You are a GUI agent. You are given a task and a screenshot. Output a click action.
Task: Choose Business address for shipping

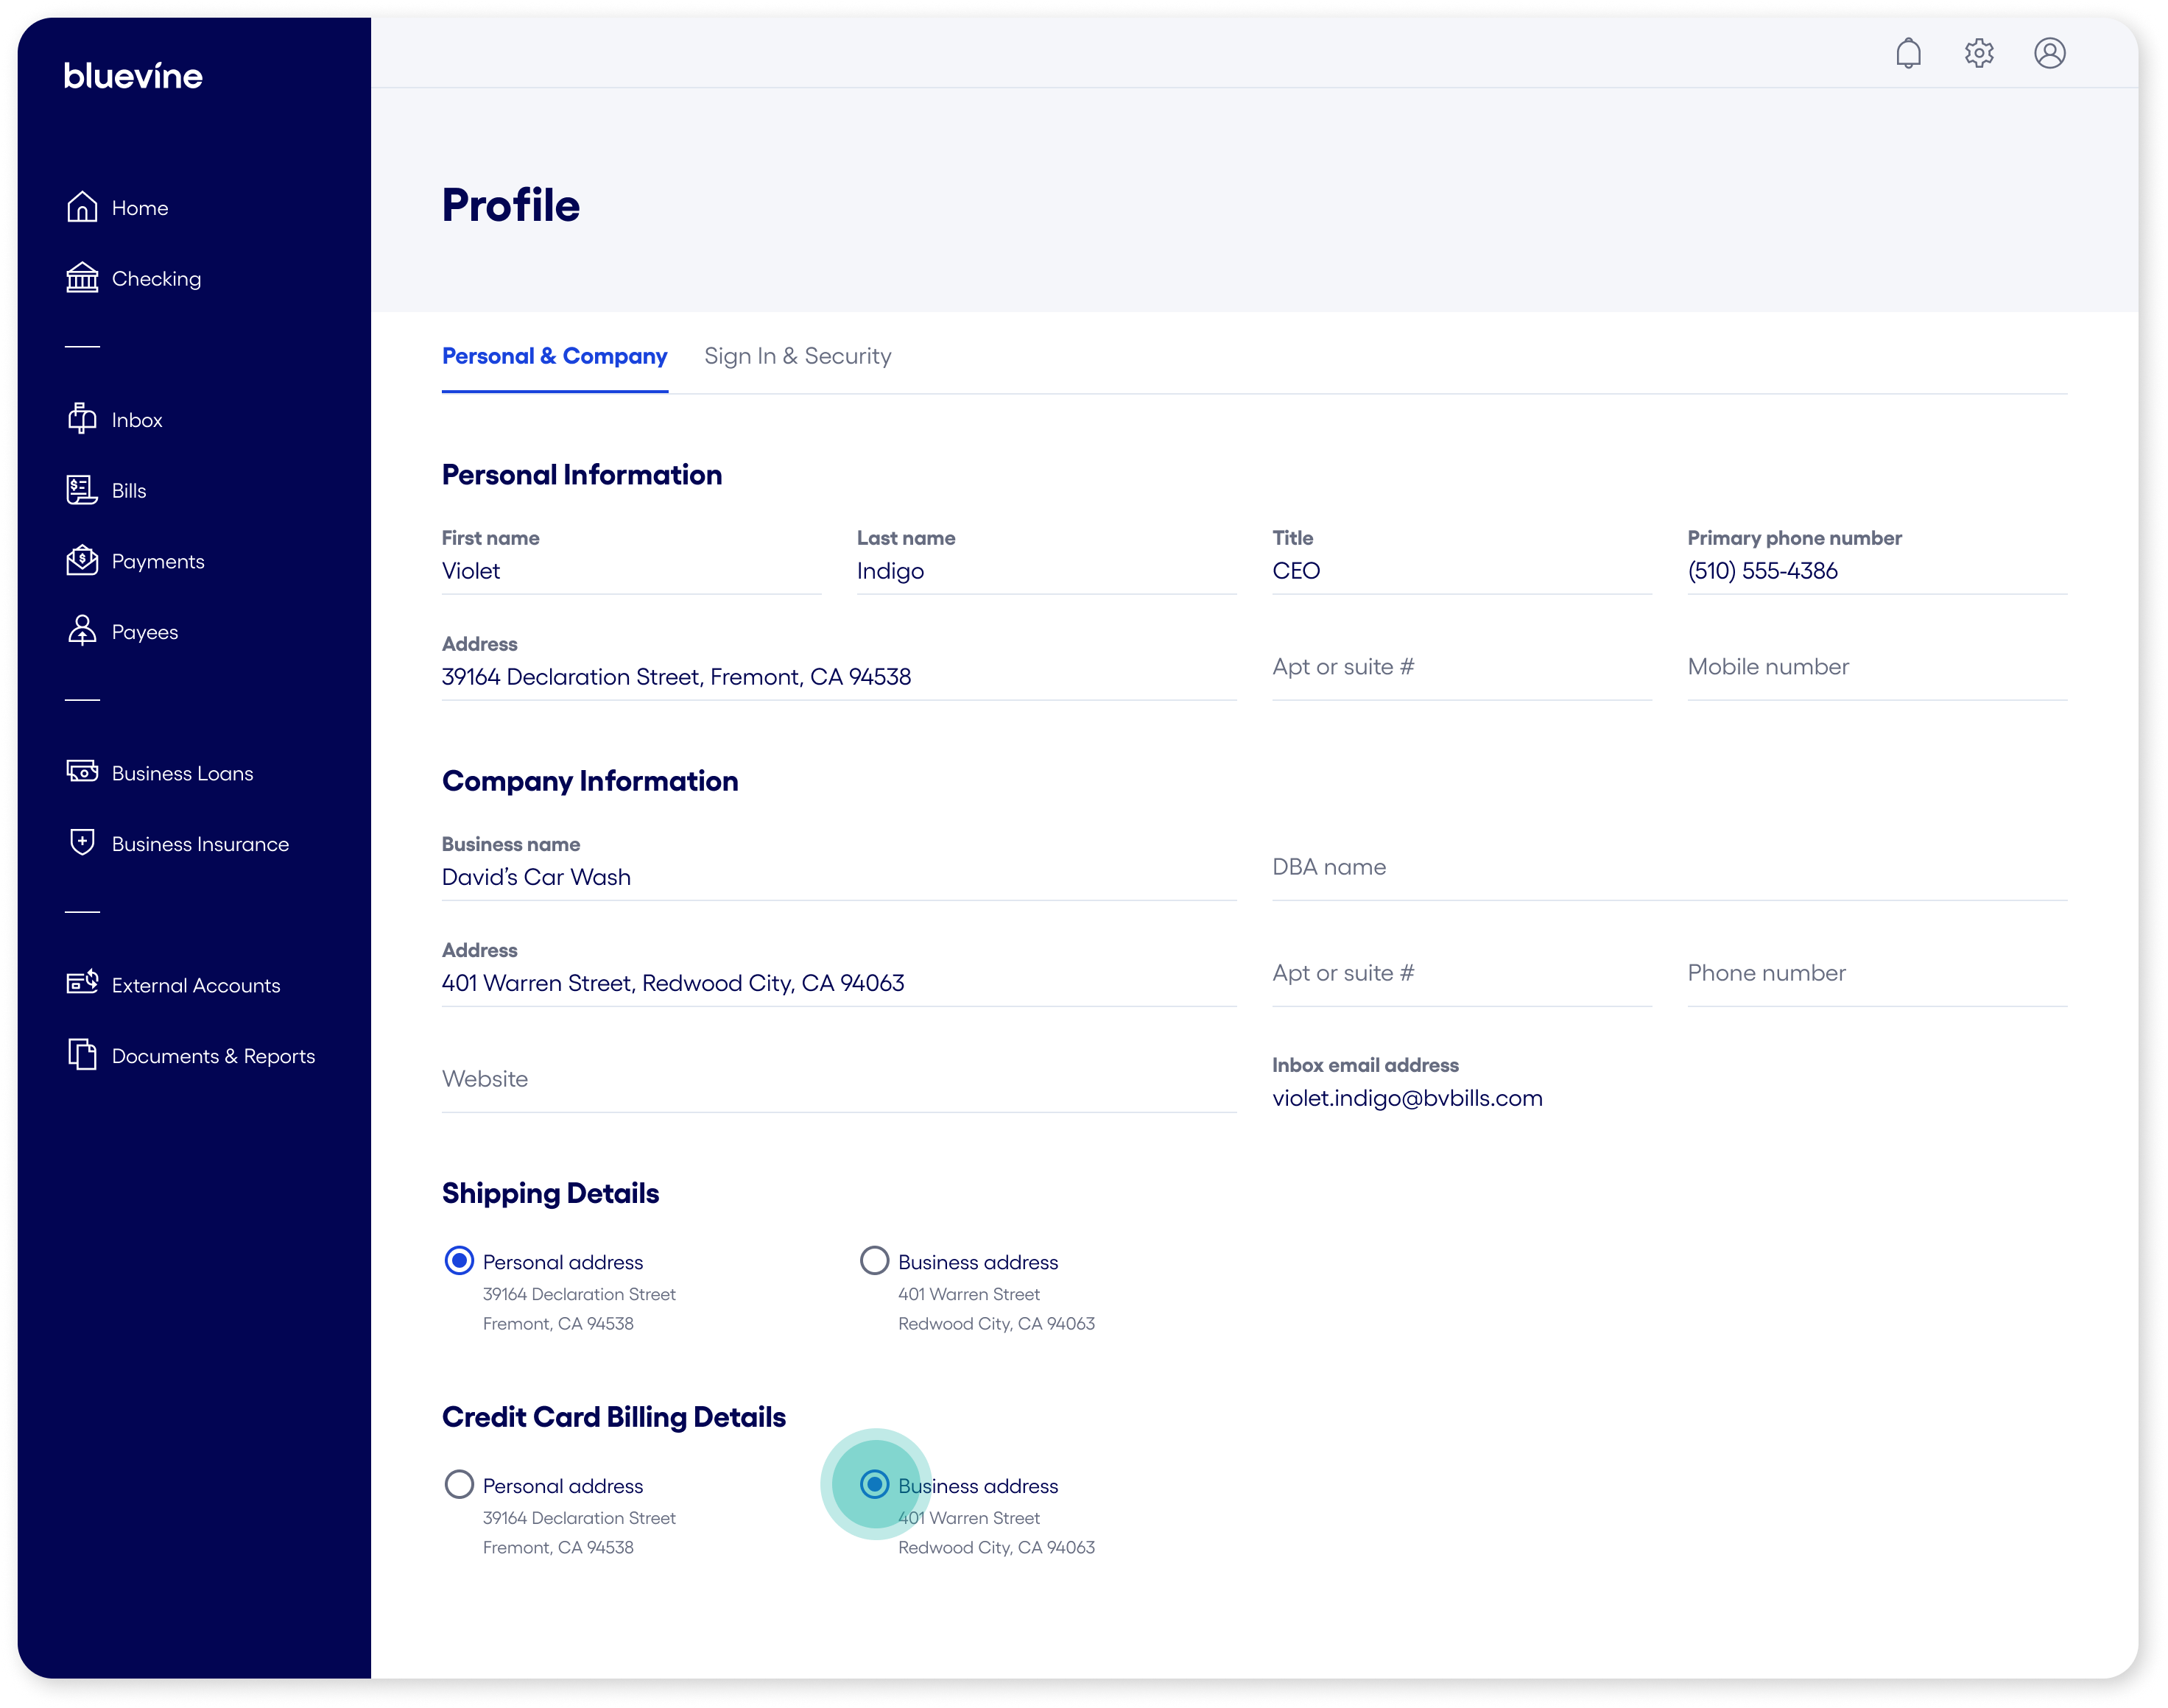(874, 1261)
